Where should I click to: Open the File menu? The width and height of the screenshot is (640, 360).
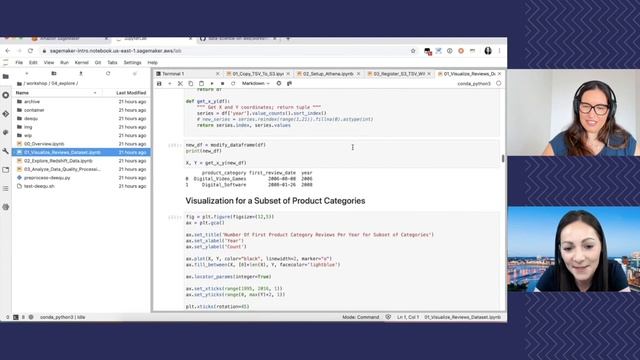click(x=19, y=63)
